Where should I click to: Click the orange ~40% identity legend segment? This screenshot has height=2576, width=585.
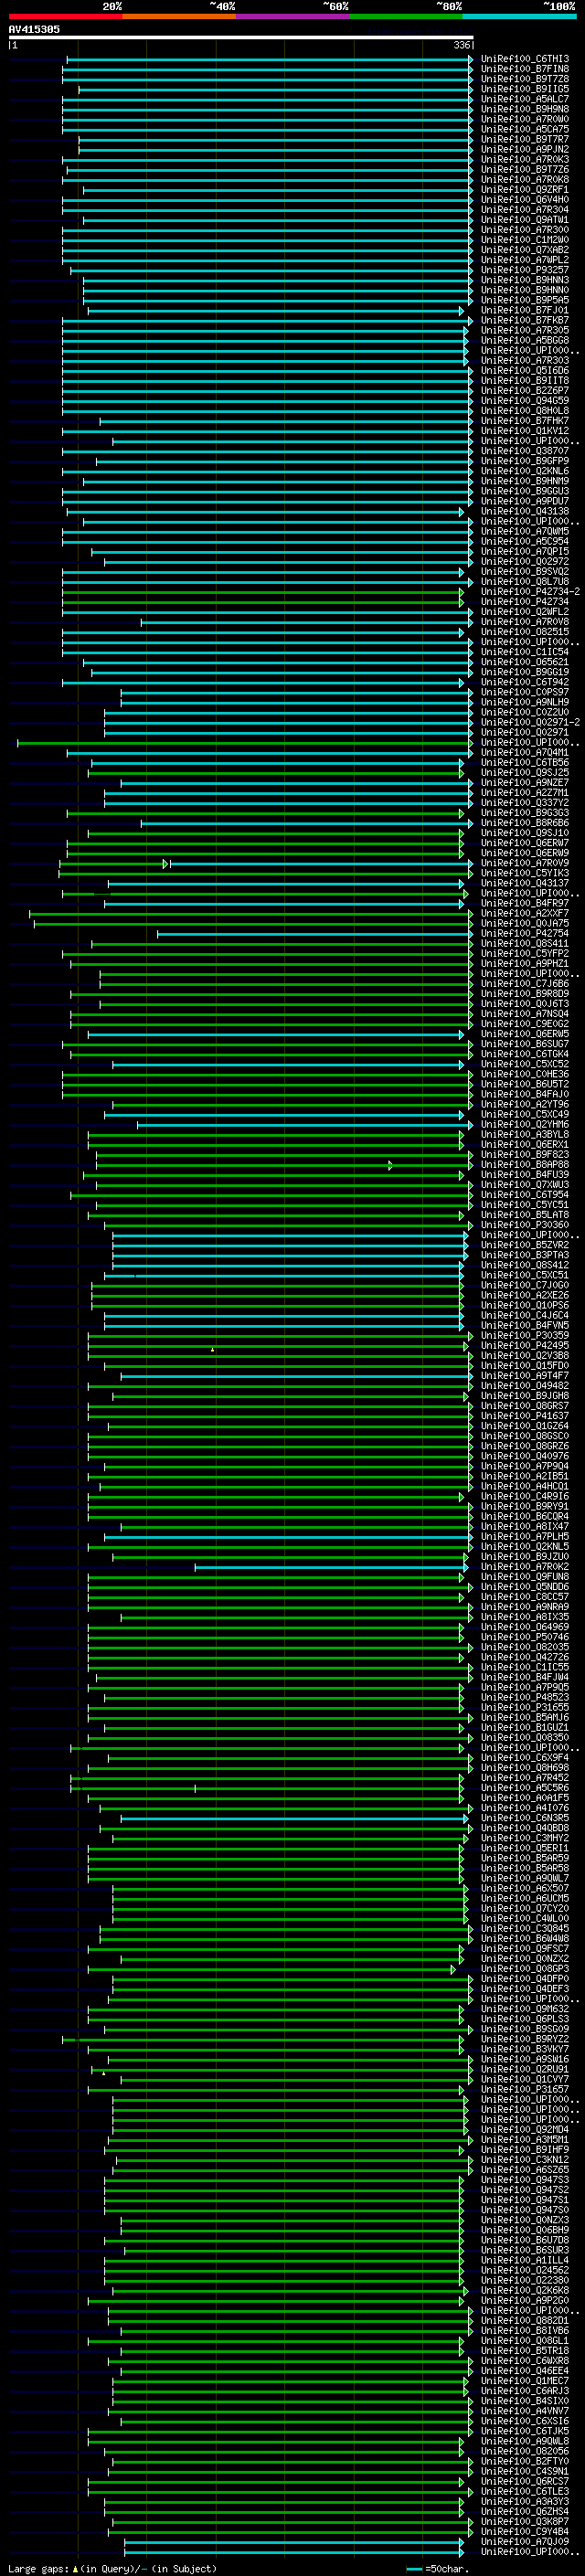click(x=179, y=16)
